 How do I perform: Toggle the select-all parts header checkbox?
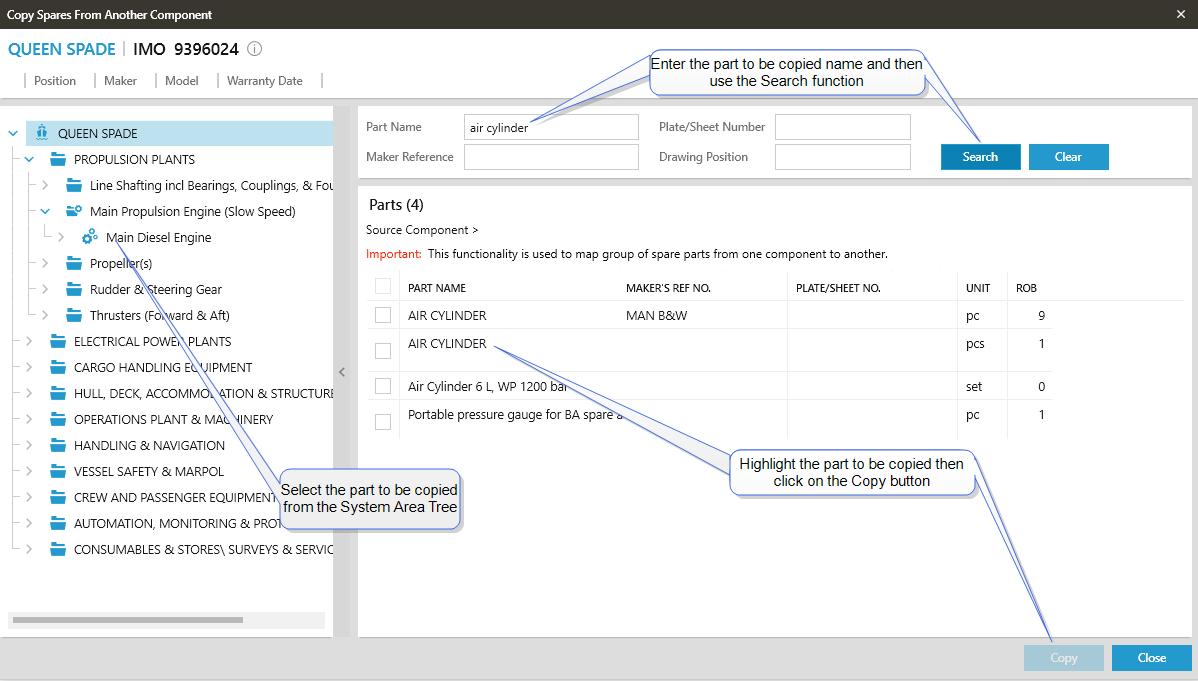coord(383,287)
